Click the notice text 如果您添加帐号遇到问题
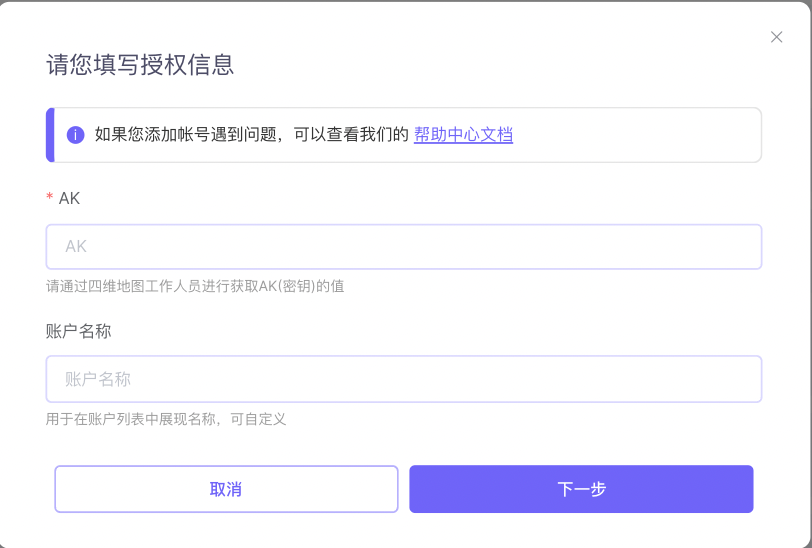Image resolution: width=812 pixels, height=548 pixels. [x=185, y=135]
